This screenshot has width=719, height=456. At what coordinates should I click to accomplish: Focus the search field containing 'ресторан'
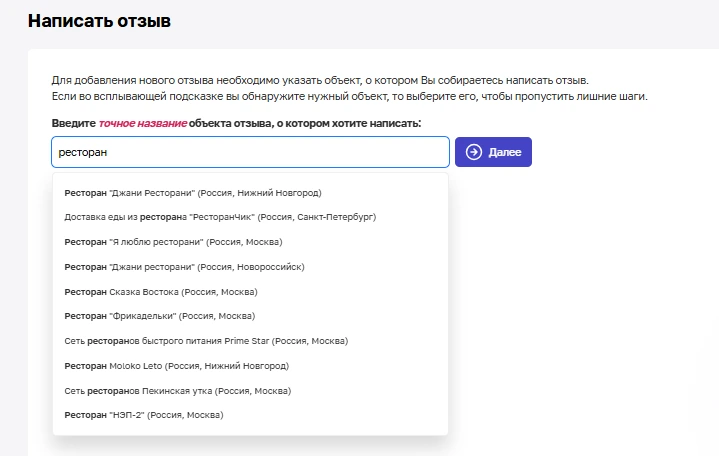(250, 152)
